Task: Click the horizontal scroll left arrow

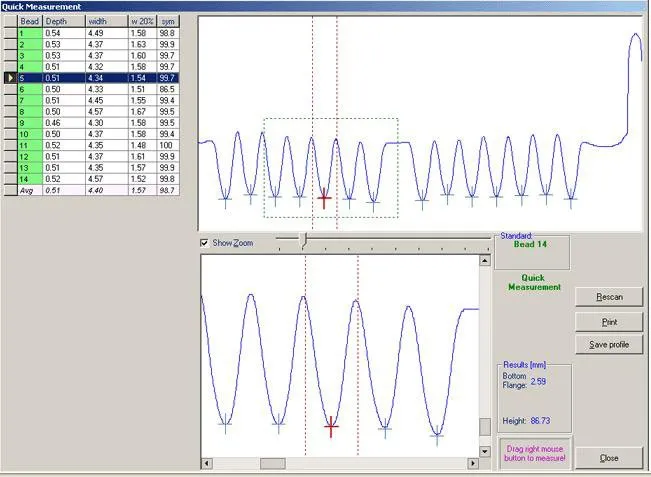Action: [x=207, y=463]
